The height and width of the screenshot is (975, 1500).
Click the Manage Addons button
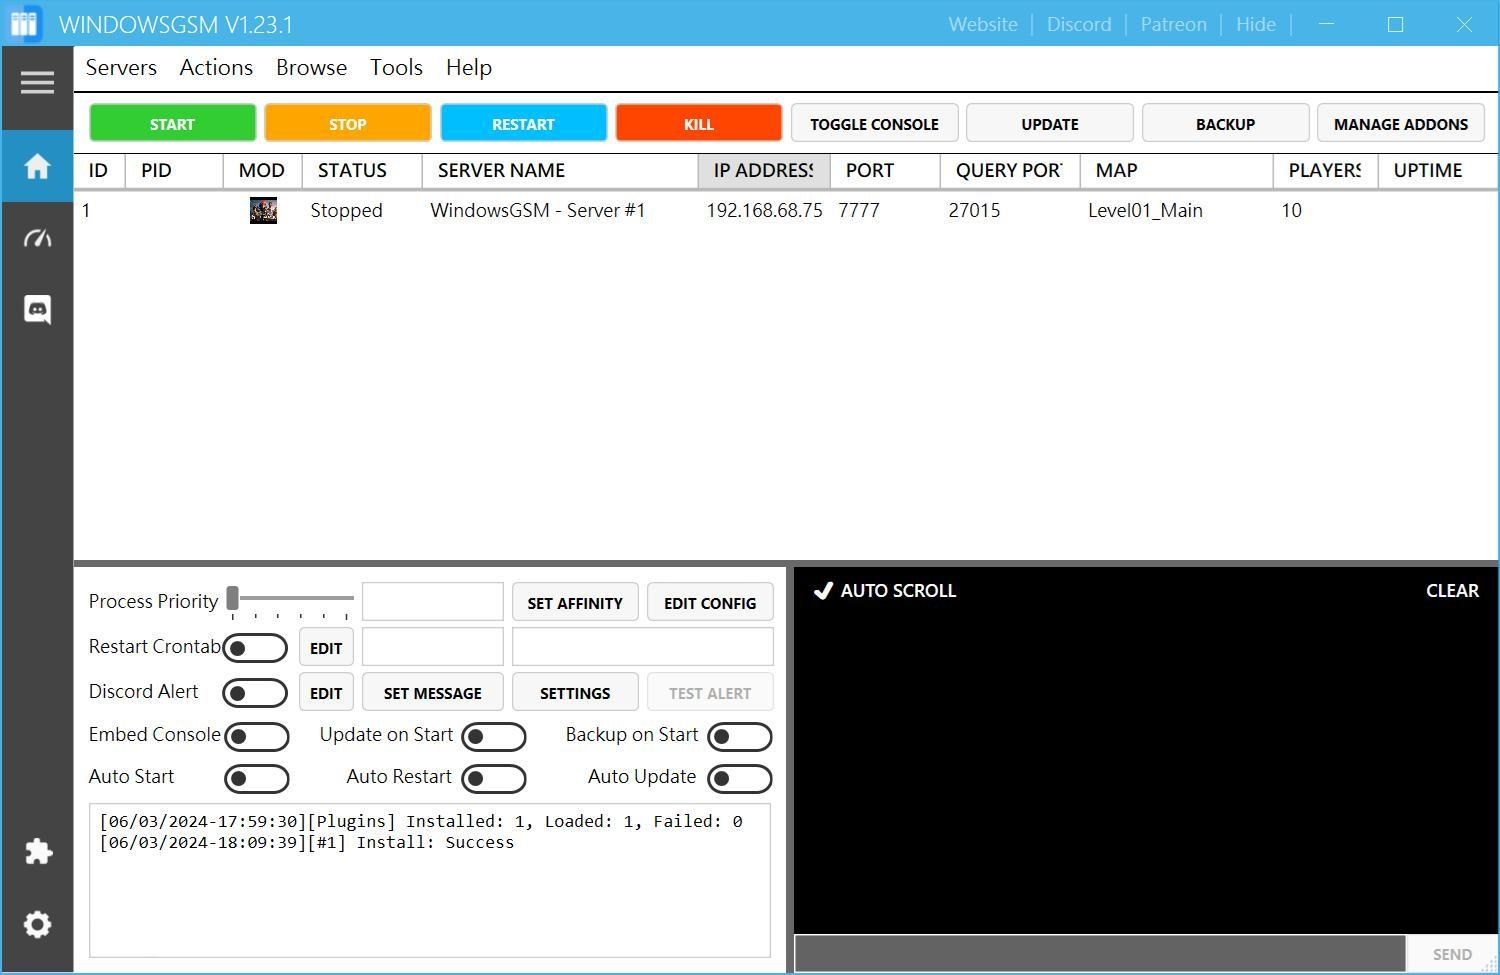point(1401,123)
